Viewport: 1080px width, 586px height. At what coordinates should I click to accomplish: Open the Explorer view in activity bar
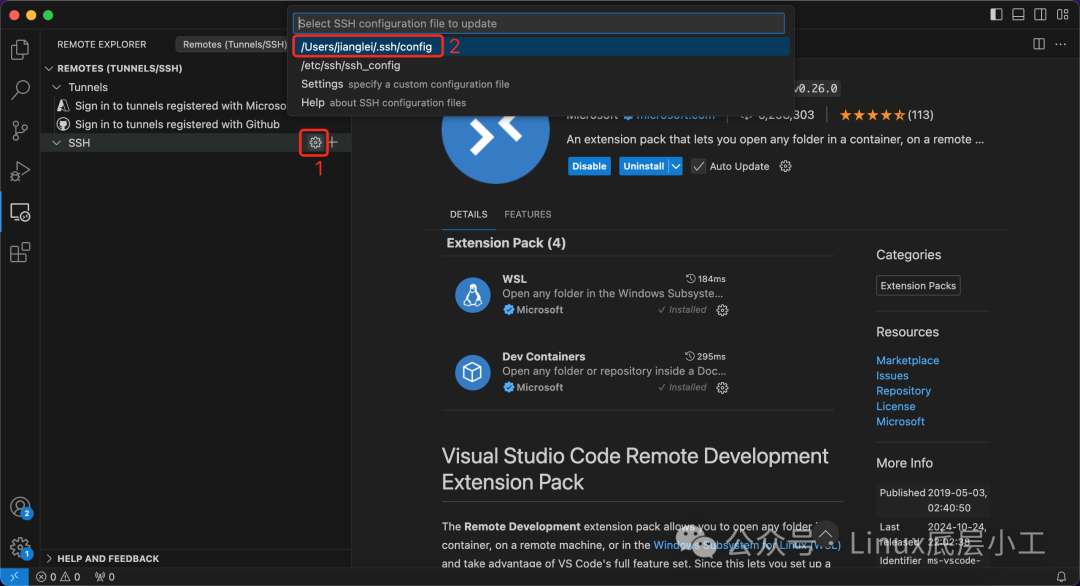[20, 50]
